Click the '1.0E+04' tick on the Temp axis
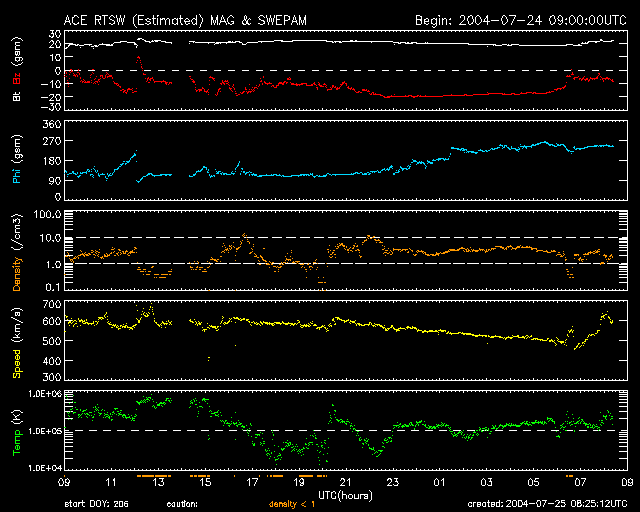Viewport: 640px width, 512px height. tap(45, 468)
